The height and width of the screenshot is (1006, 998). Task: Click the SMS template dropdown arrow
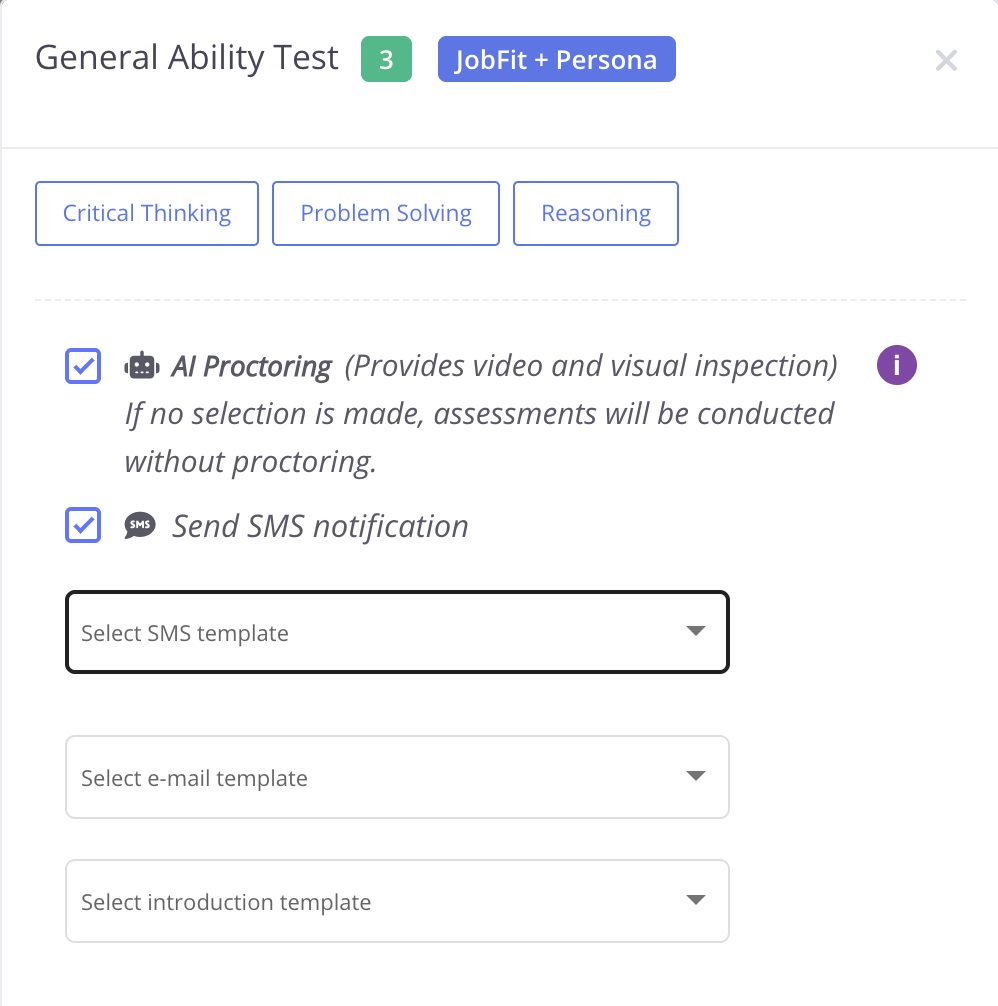click(x=696, y=631)
